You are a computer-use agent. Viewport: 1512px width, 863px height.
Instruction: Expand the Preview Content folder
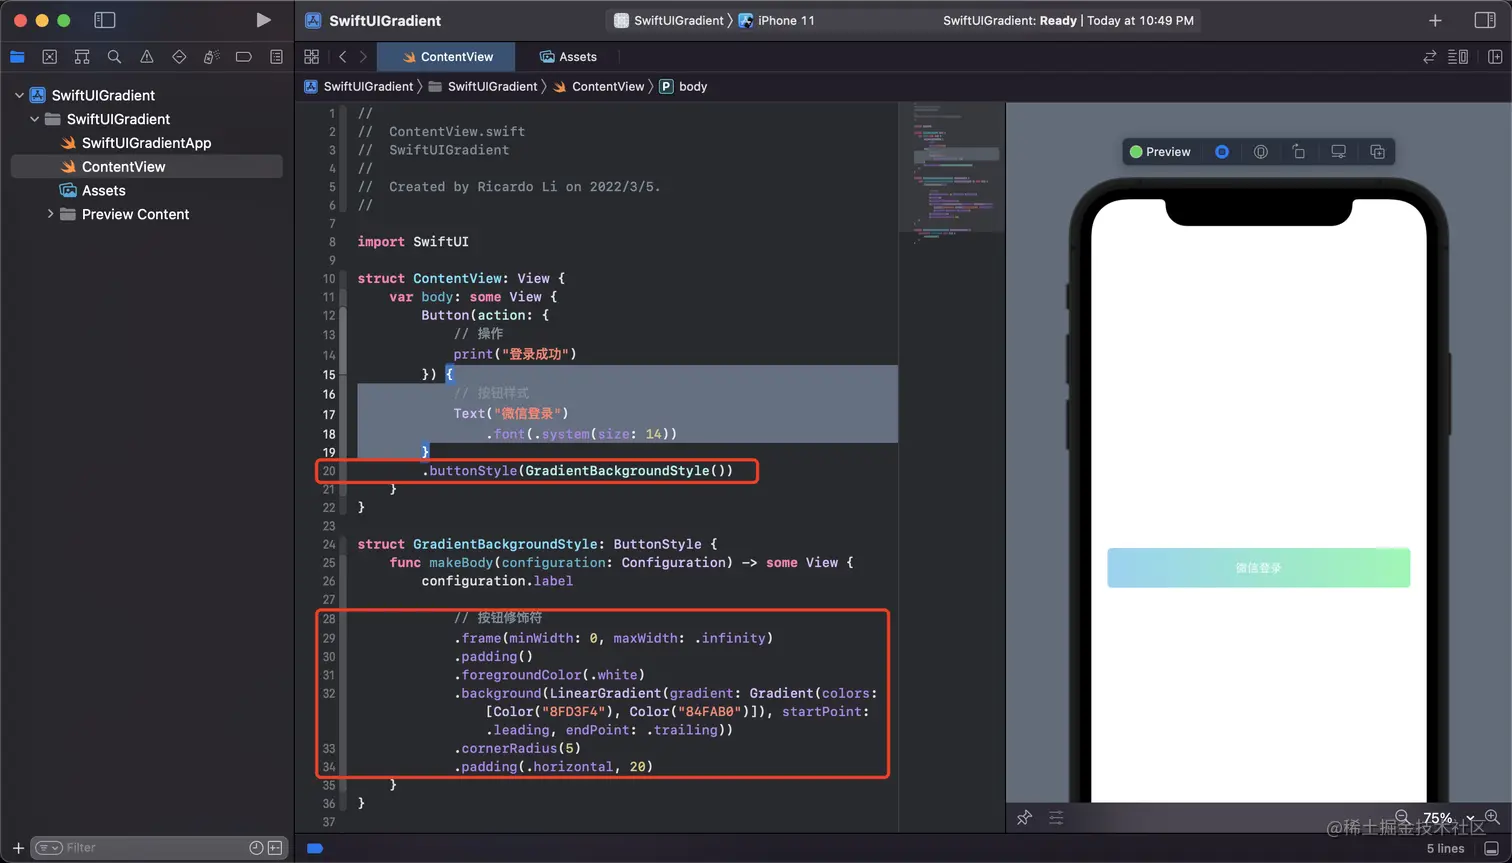(50, 214)
